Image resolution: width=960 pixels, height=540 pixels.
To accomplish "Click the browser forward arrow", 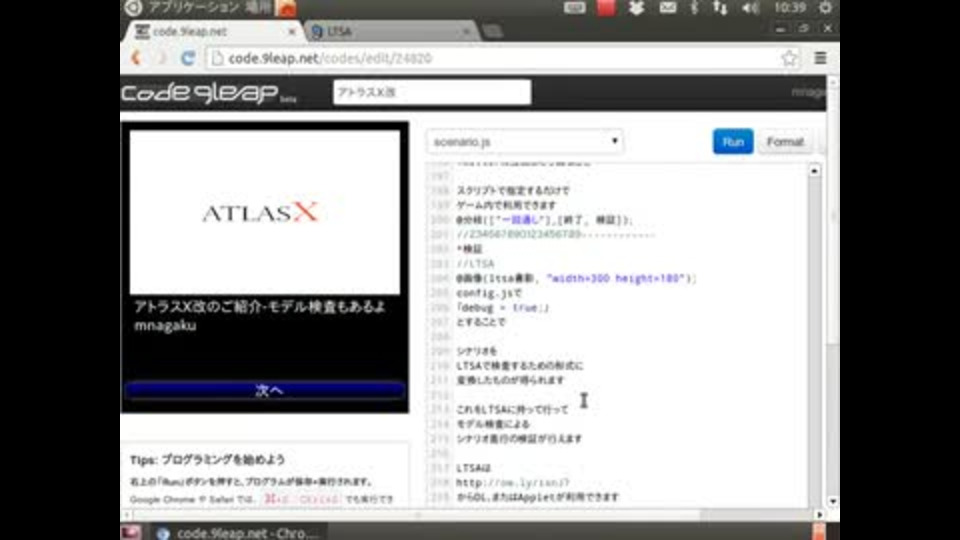I will [x=162, y=58].
